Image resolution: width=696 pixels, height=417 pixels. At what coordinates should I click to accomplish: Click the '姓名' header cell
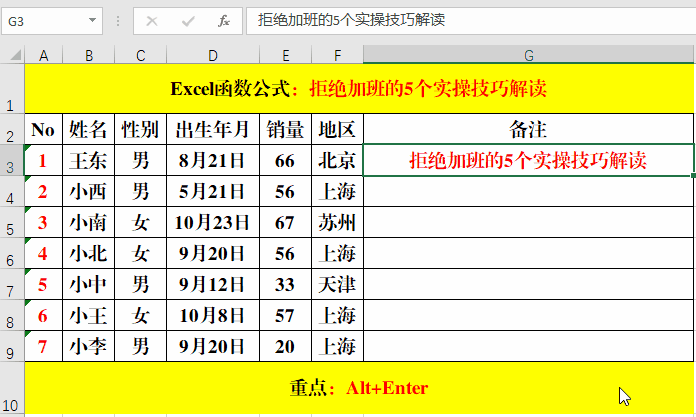point(89,129)
